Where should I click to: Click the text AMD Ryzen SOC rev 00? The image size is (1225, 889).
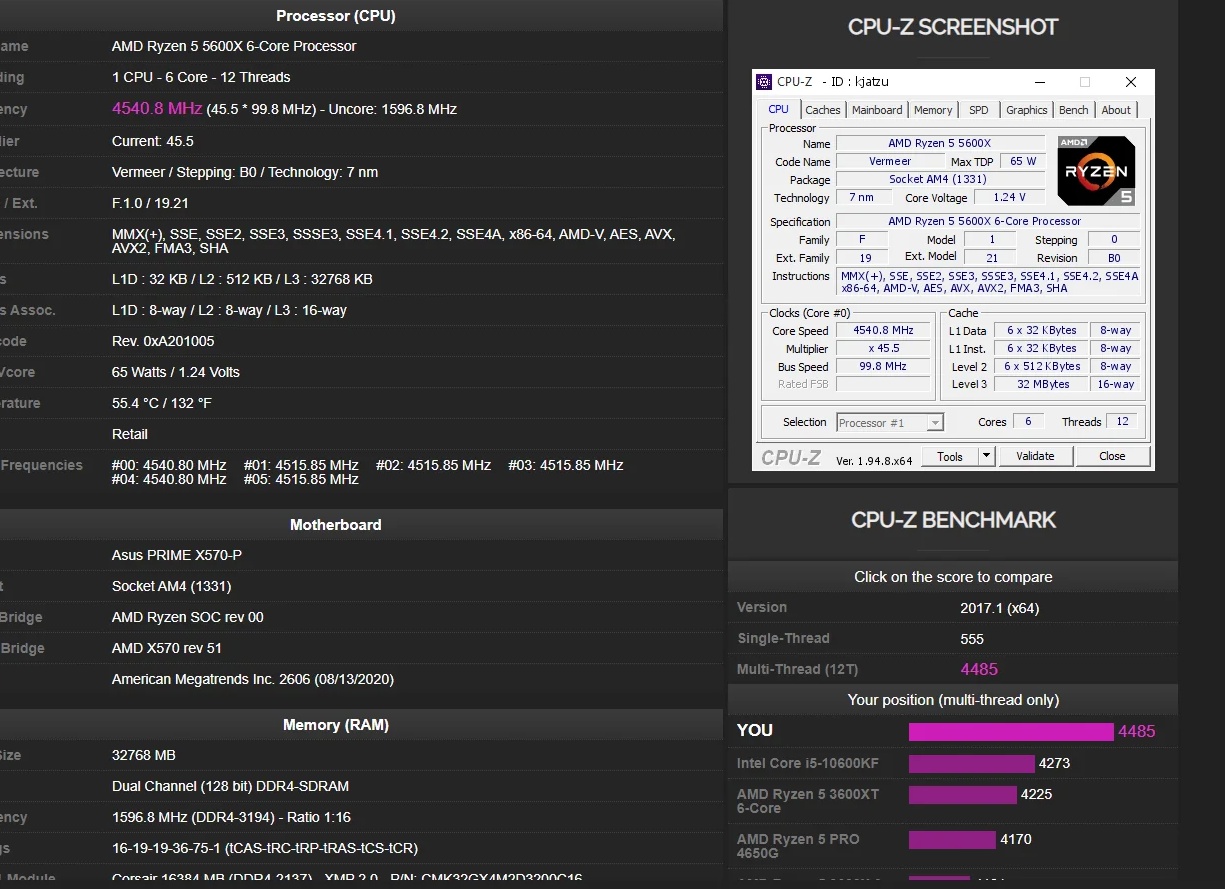pos(188,617)
